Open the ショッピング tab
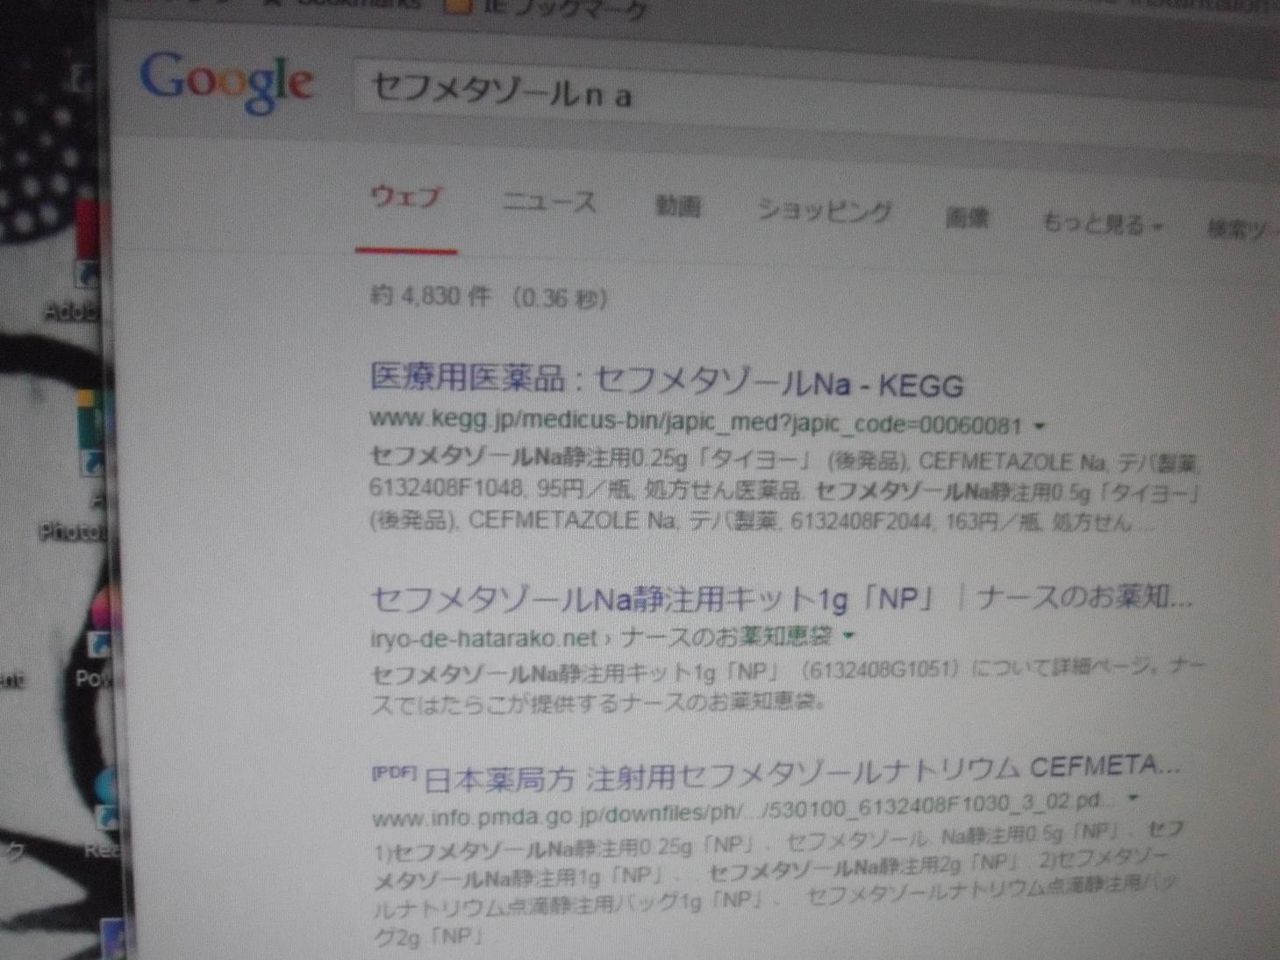This screenshot has height=960, width=1280. [823, 211]
